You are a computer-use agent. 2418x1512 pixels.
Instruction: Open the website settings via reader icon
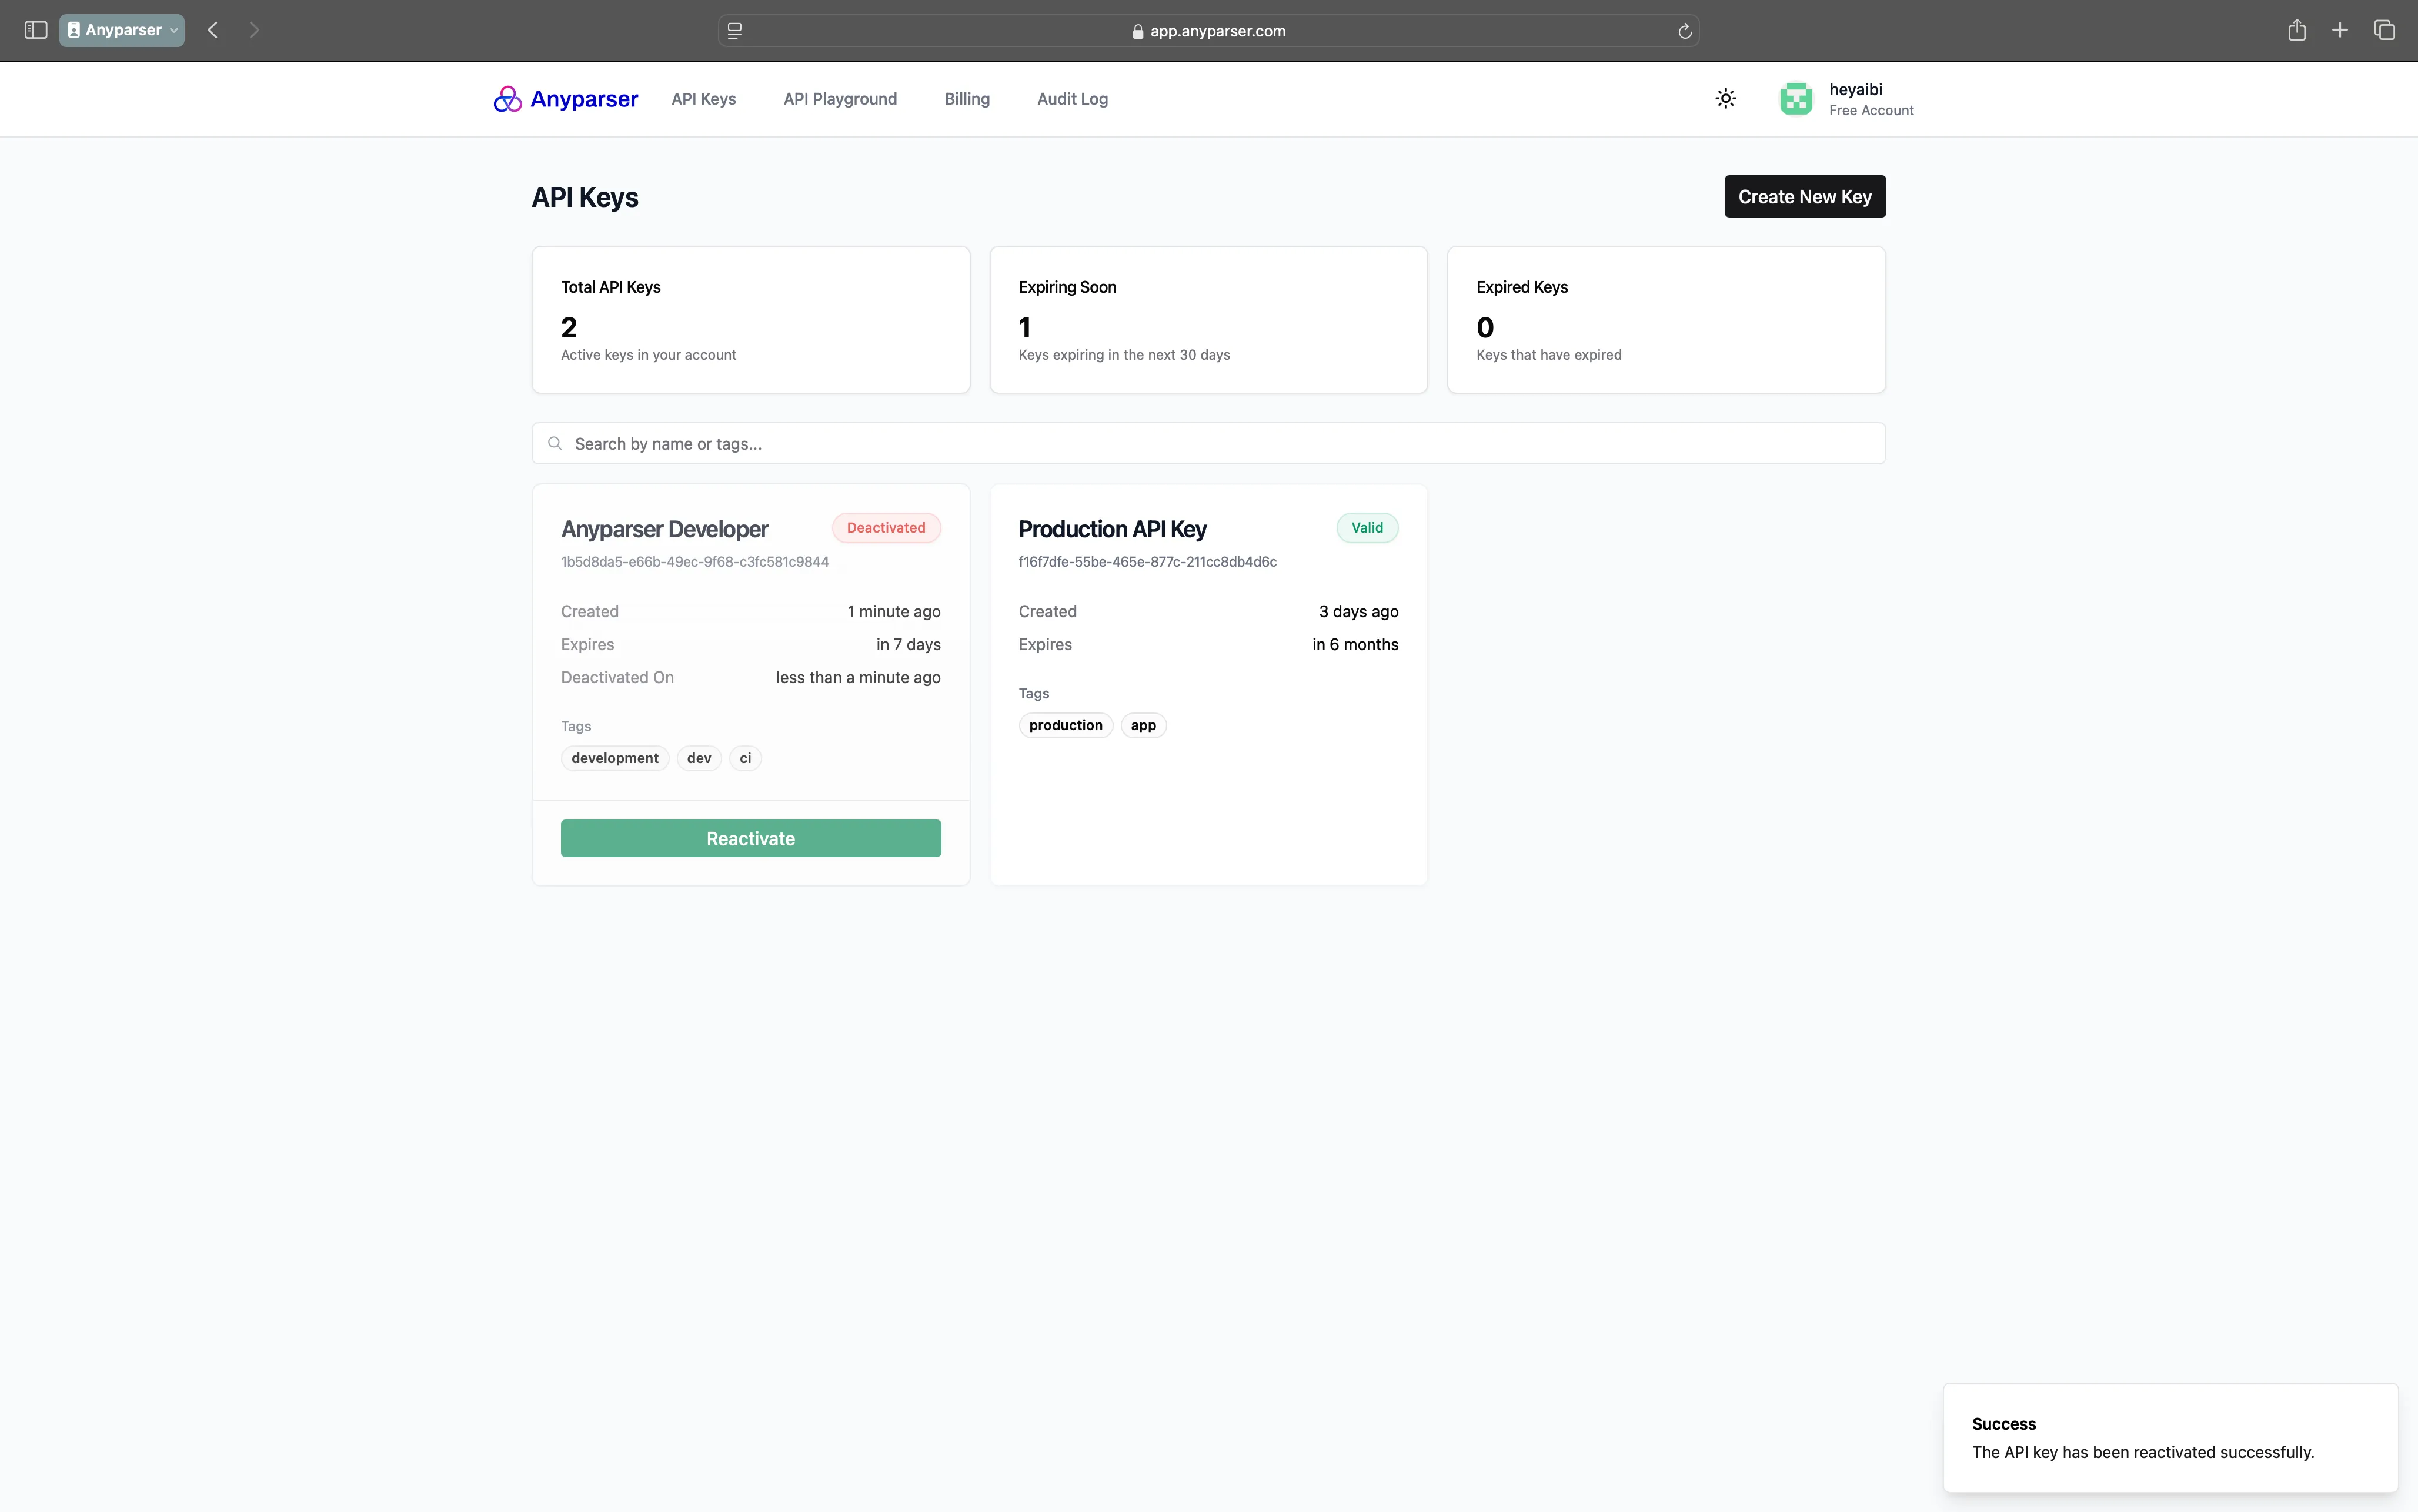tap(734, 31)
